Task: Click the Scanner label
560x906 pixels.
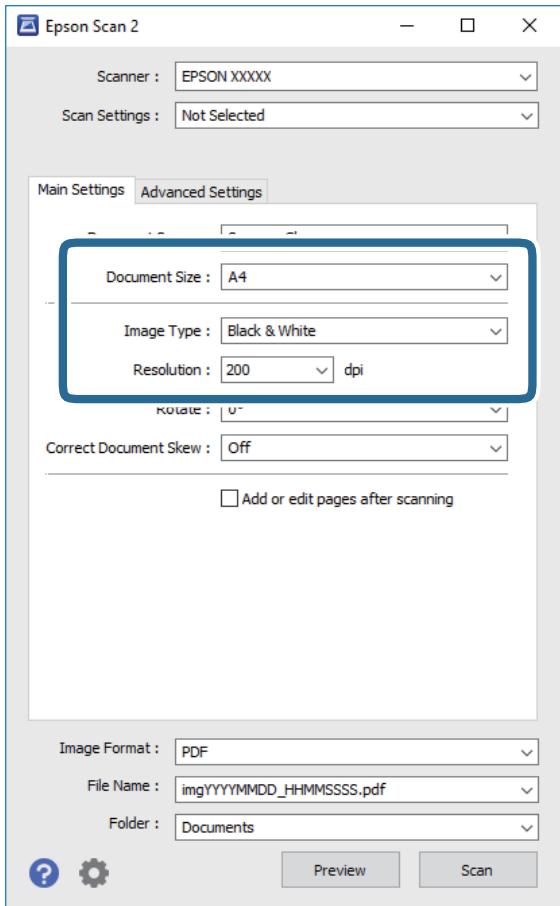Action: (x=127, y=77)
